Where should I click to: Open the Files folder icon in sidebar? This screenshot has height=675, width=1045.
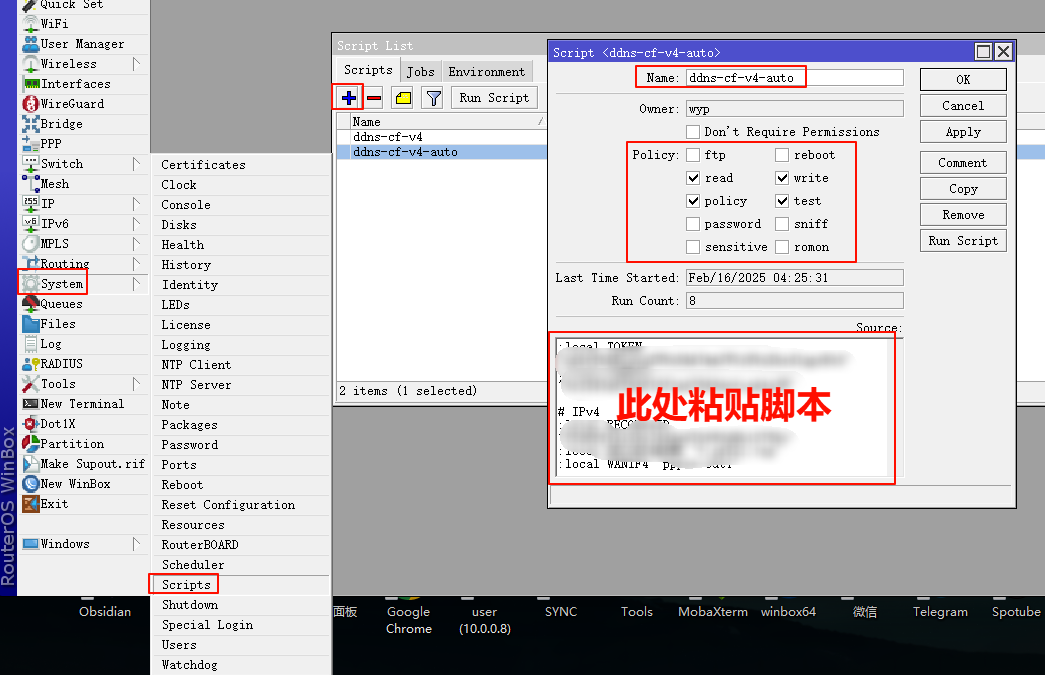31,324
